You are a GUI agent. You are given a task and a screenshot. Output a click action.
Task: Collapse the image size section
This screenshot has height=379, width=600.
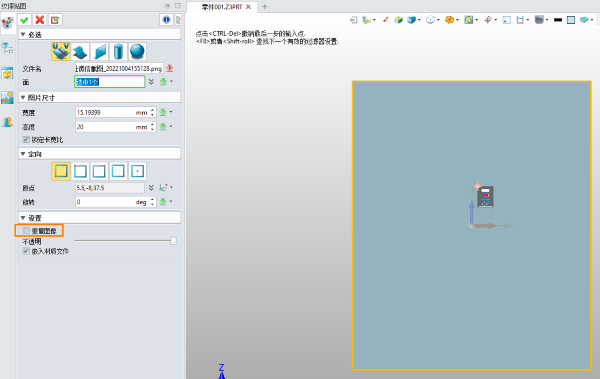tap(23, 98)
